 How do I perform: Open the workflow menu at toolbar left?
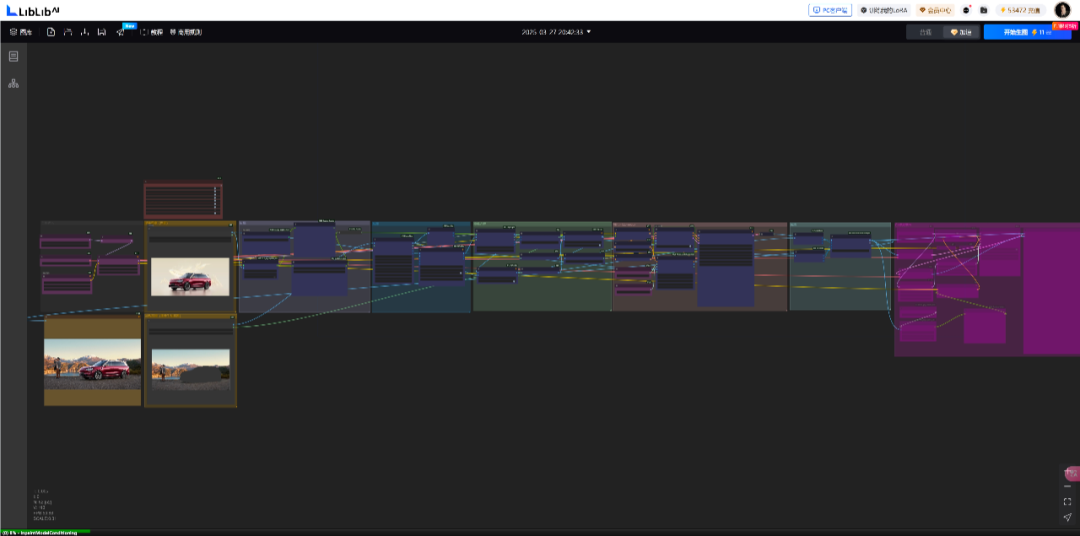(x=21, y=32)
